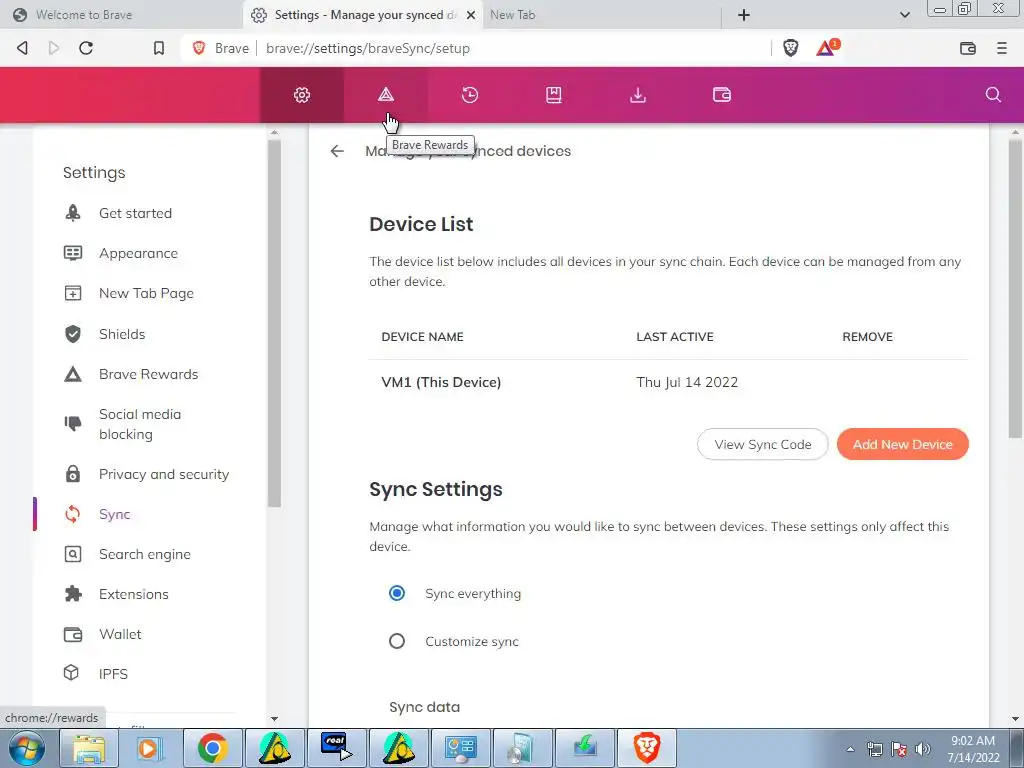Open Wallet in settings sidebar
Viewport: 1024px width, 768px height.
point(120,634)
